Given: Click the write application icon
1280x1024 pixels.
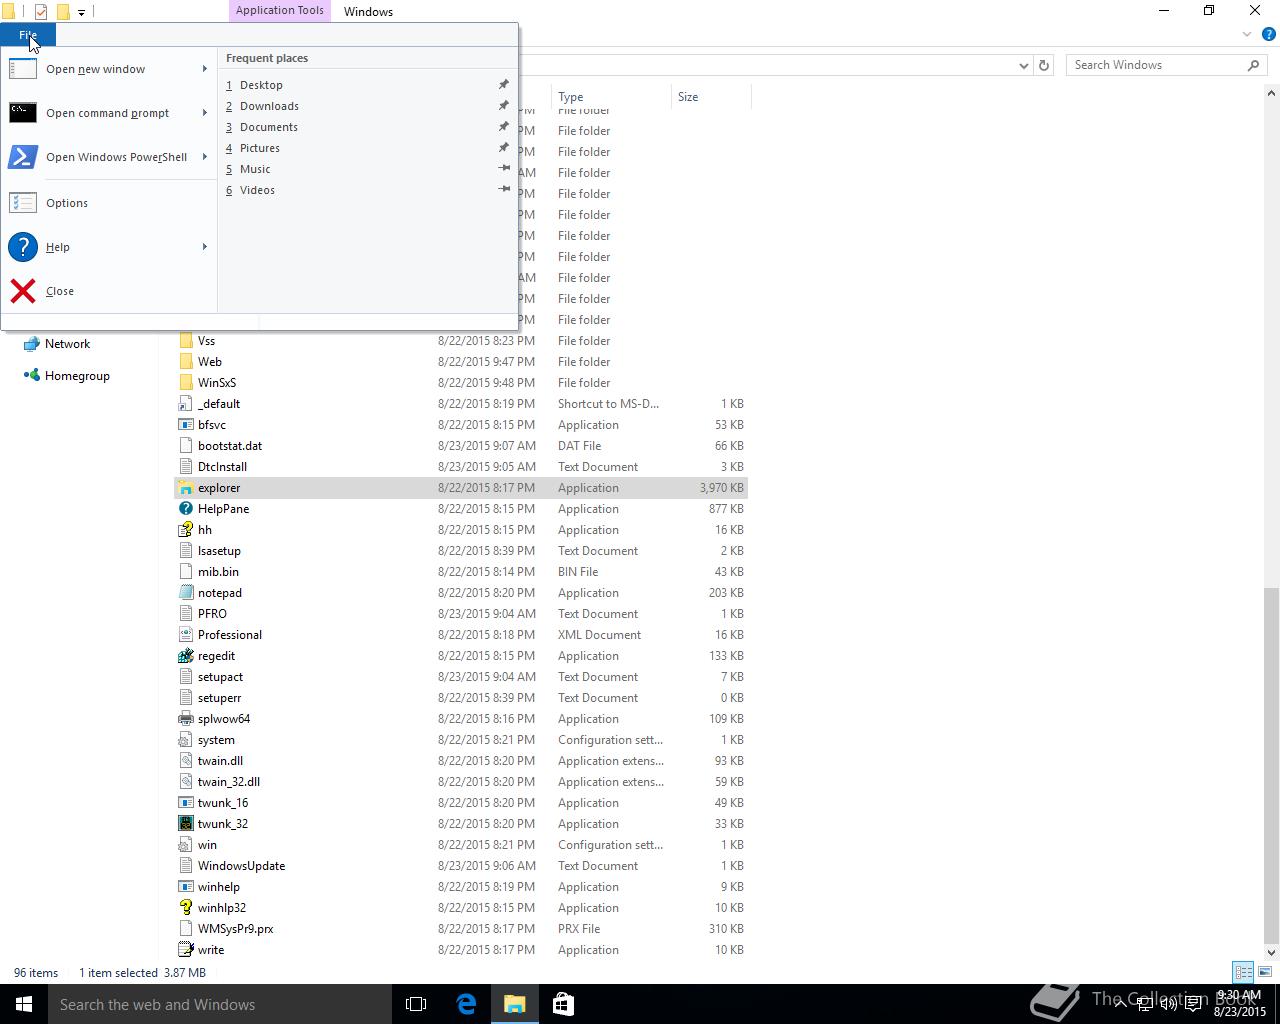Looking at the screenshot, I should coord(185,950).
